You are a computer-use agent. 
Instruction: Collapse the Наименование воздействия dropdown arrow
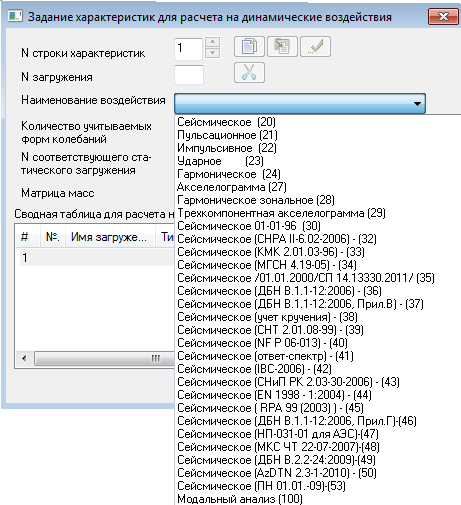(417, 104)
